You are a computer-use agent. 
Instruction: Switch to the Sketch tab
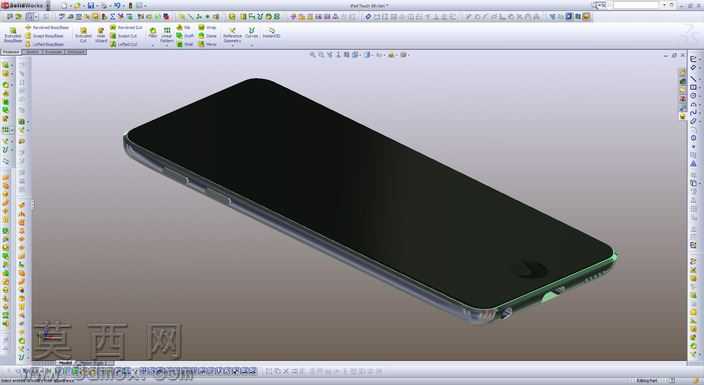[x=32, y=52]
